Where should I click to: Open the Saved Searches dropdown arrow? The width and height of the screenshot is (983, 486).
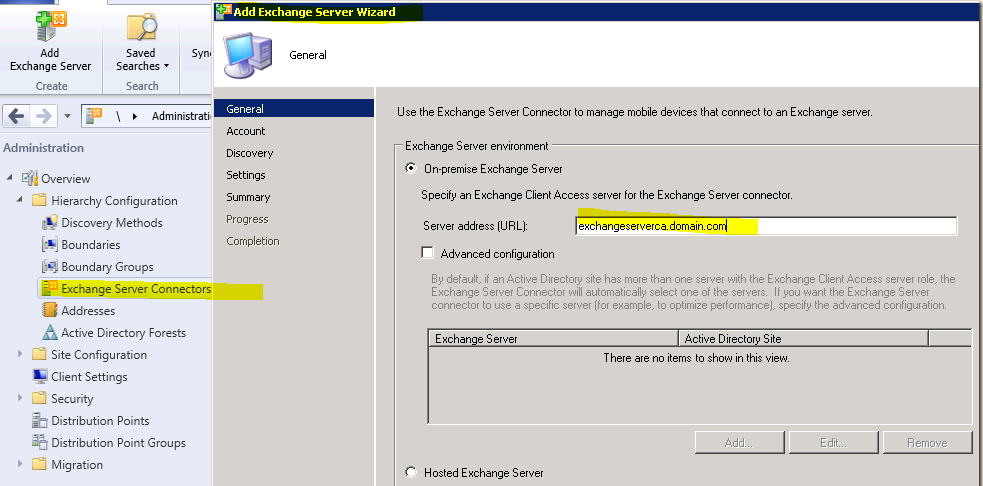(x=167, y=66)
